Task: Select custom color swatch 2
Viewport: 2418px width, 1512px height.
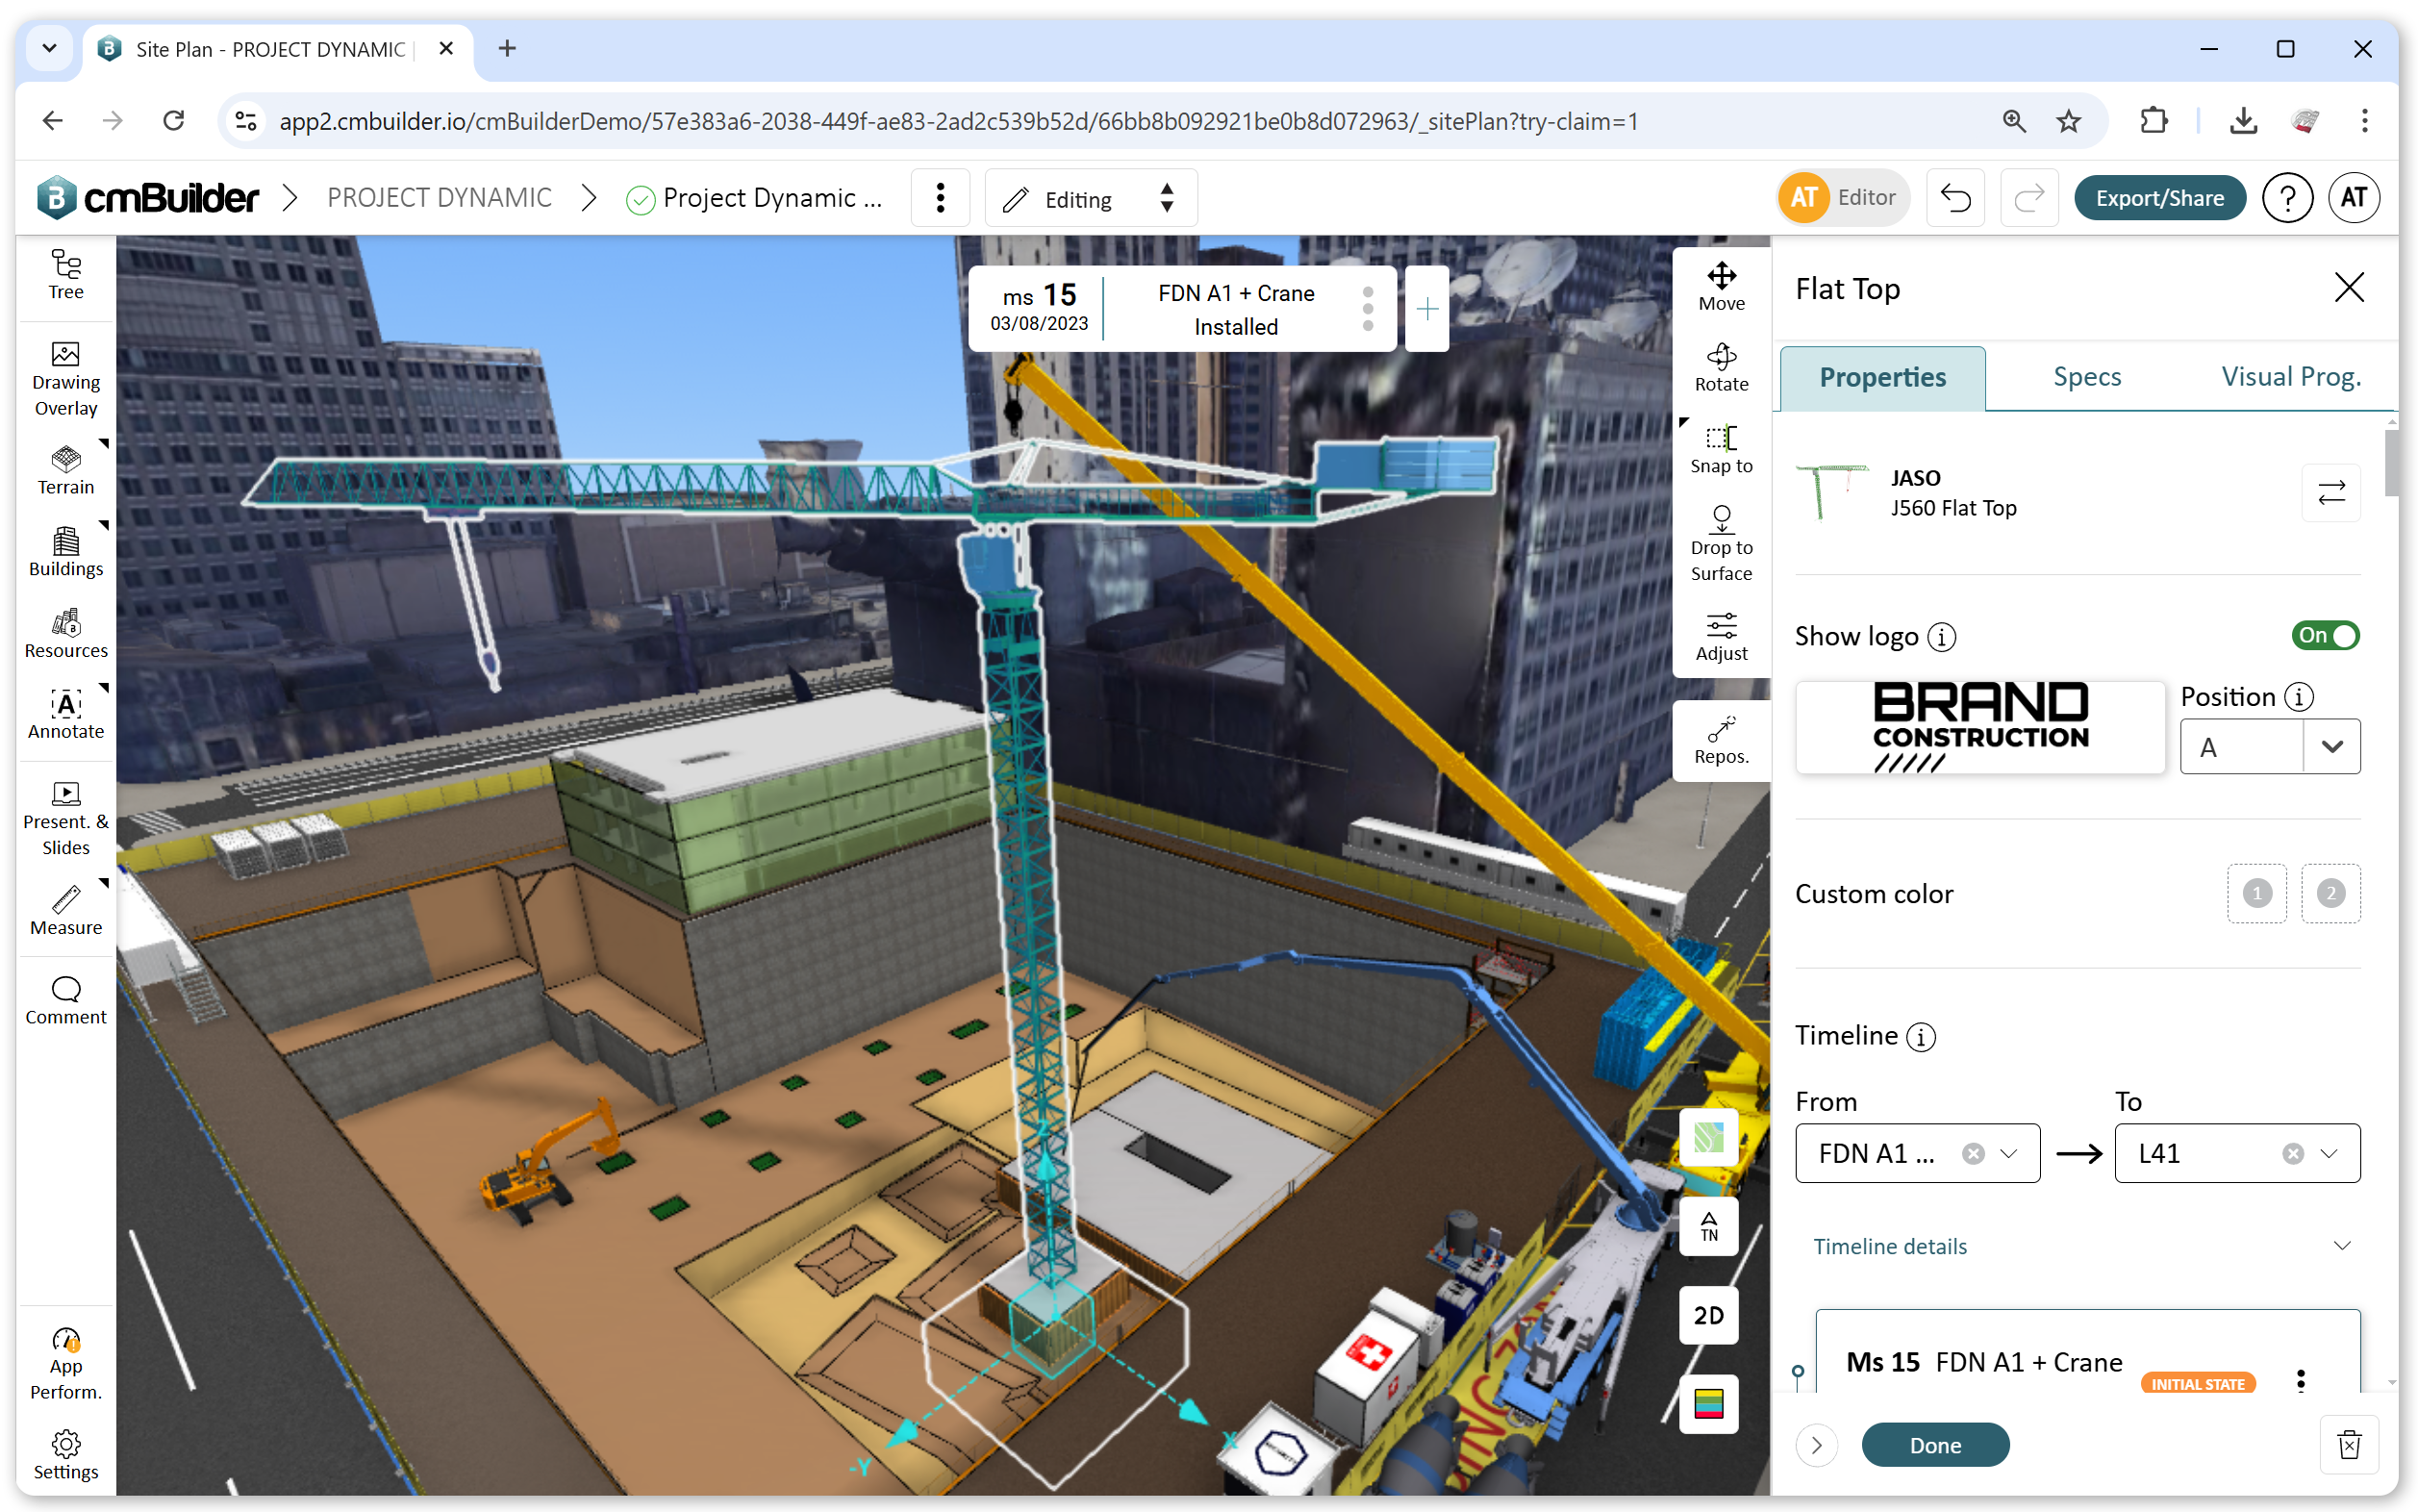Action: tap(2330, 893)
